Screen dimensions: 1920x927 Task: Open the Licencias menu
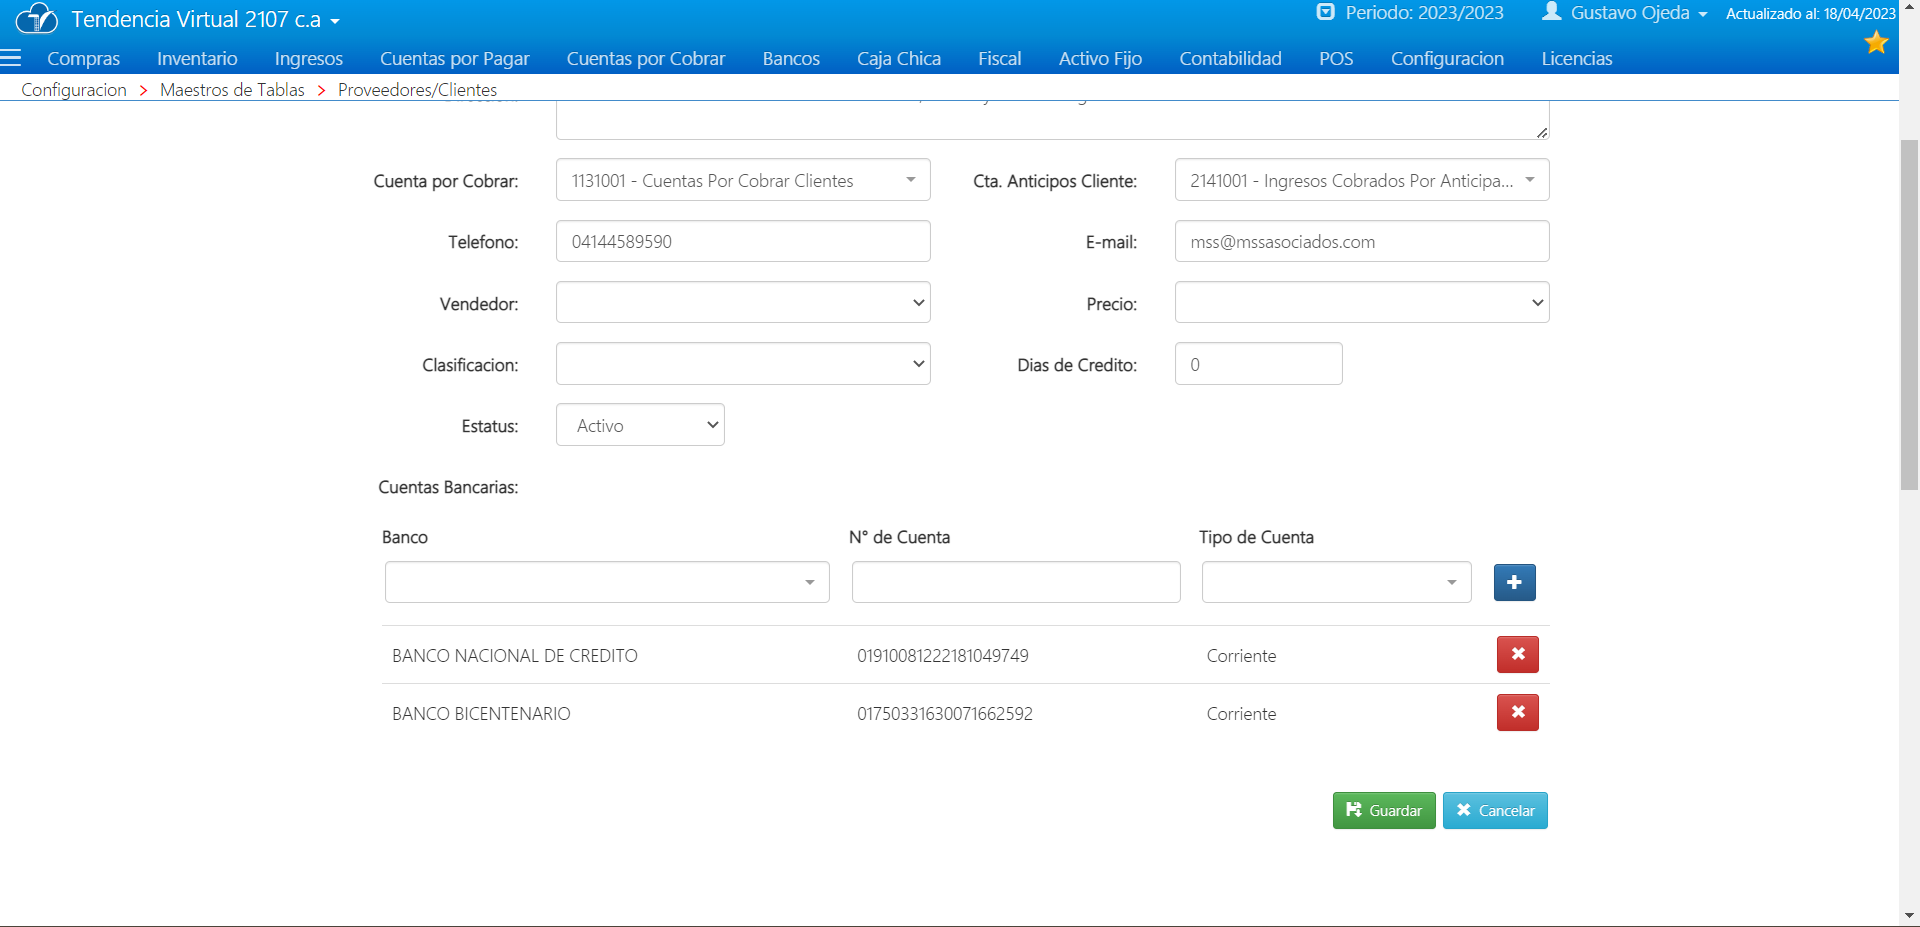1577,59
